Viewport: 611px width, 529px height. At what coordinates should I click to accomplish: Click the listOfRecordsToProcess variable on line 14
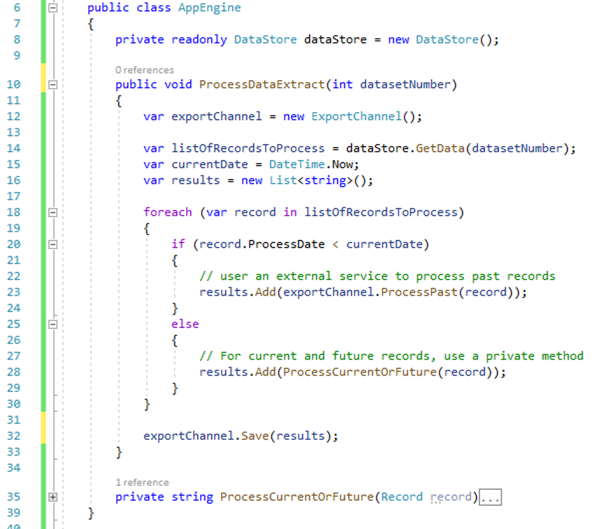(248, 148)
